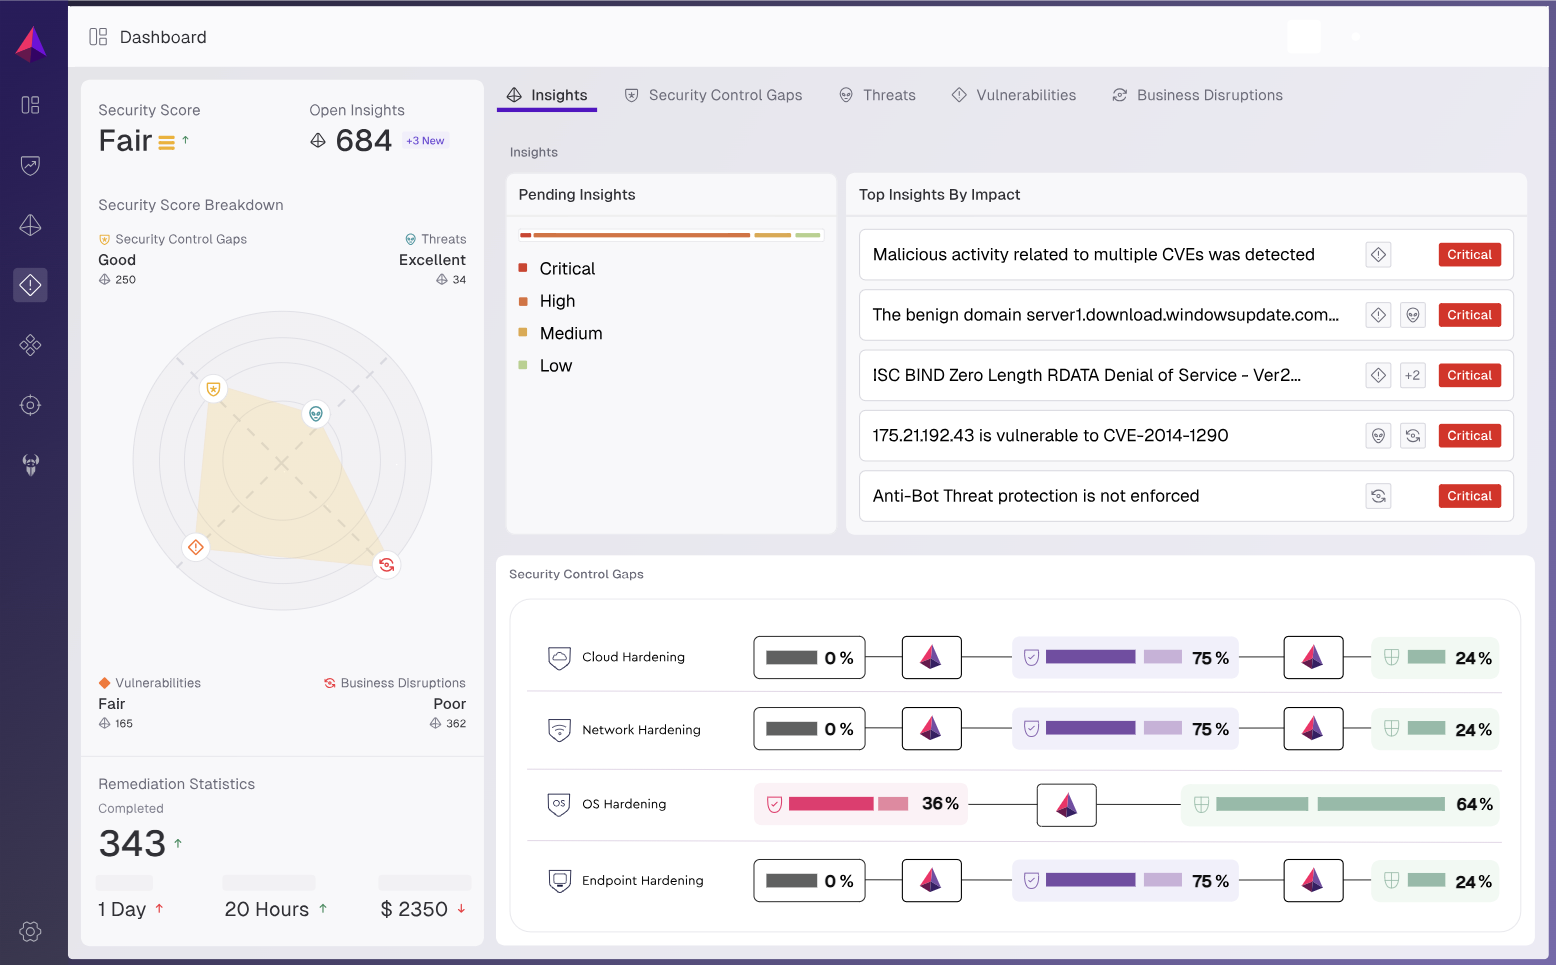This screenshot has width=1556, height=965.
Task: Open the Business Disruptions tab
Action: pos(1197,95)
